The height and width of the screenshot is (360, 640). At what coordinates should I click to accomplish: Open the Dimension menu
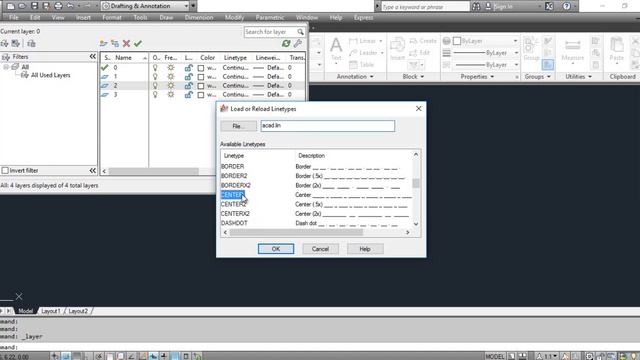point(199,18)
